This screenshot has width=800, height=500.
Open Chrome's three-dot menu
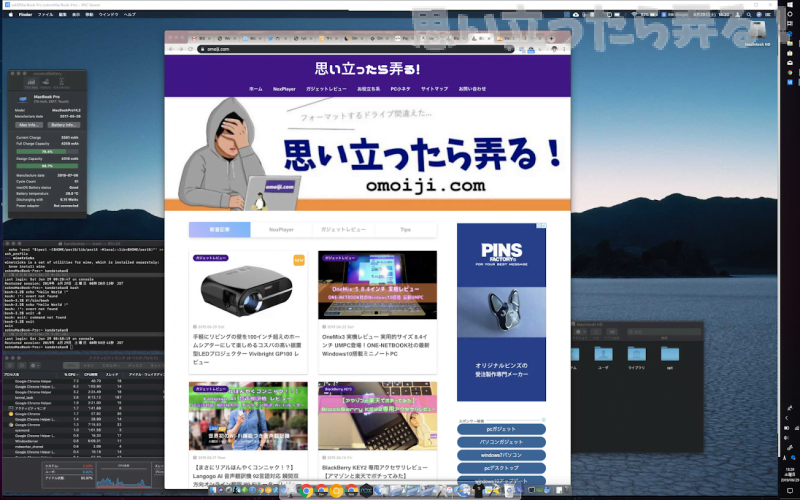point(565,49)
